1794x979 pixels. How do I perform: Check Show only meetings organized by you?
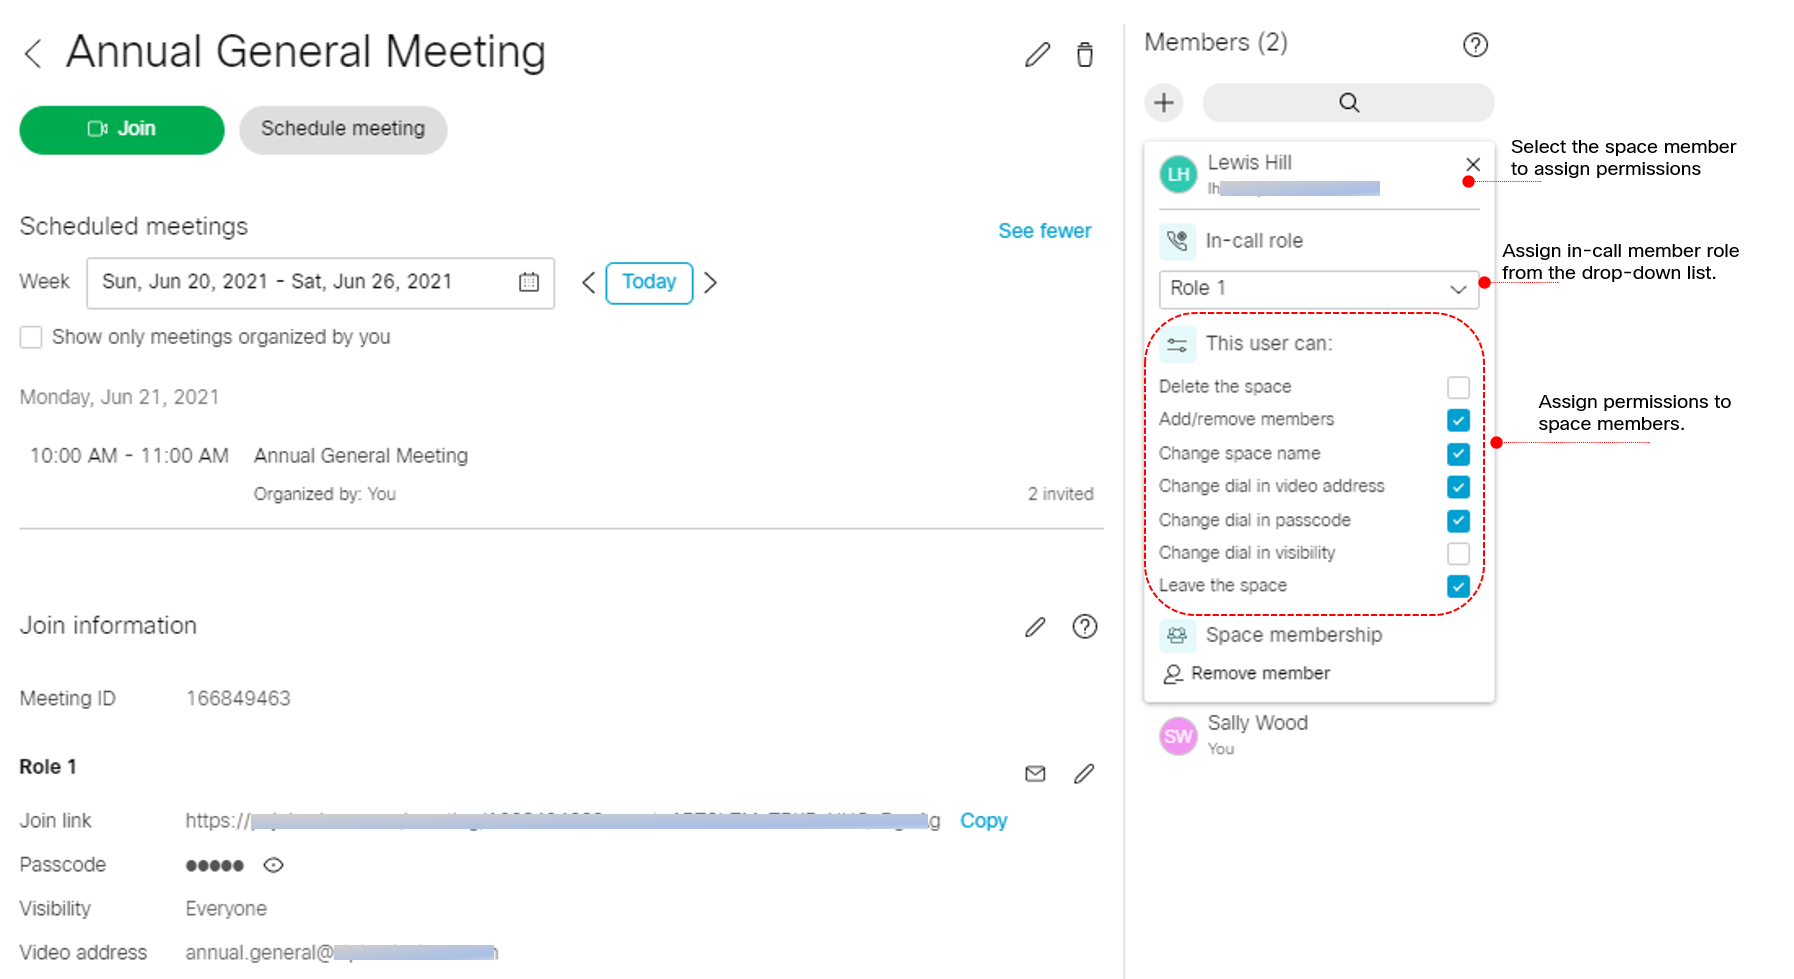[31, 338]
